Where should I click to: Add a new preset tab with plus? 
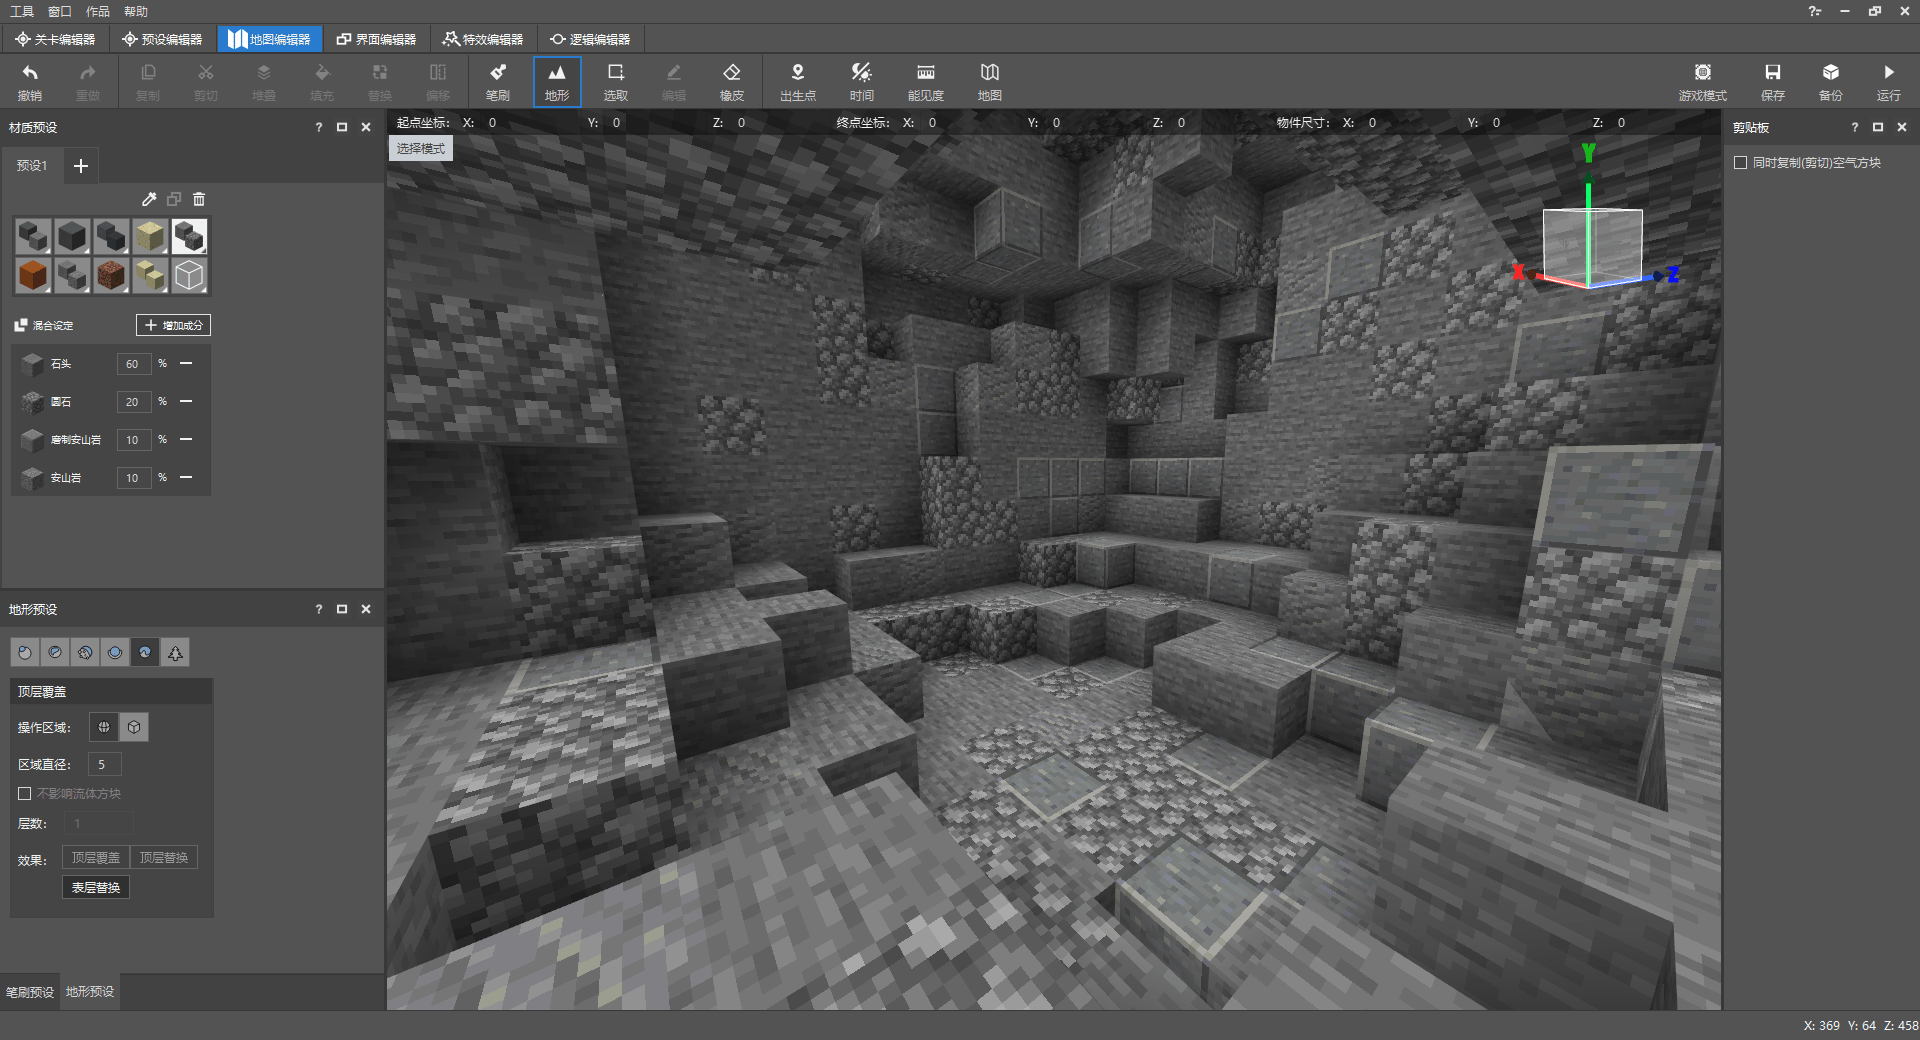click(81, 166)
